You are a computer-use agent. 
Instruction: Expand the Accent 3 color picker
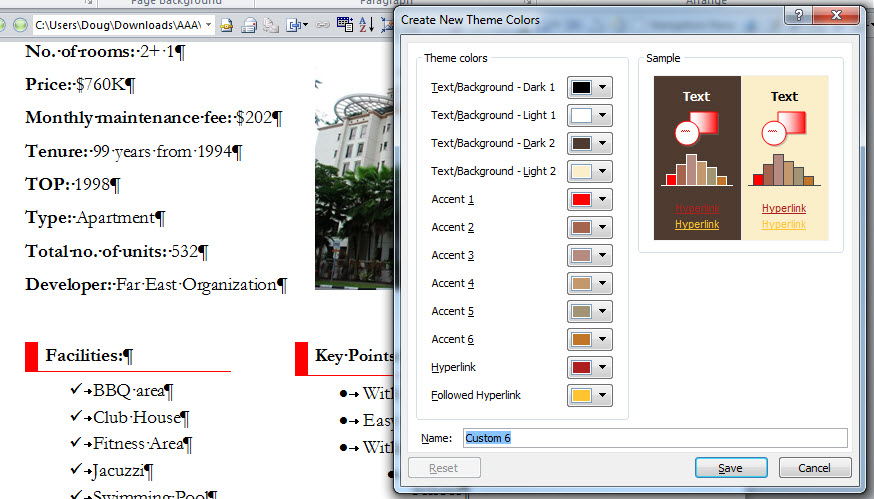tap(602, 255)
